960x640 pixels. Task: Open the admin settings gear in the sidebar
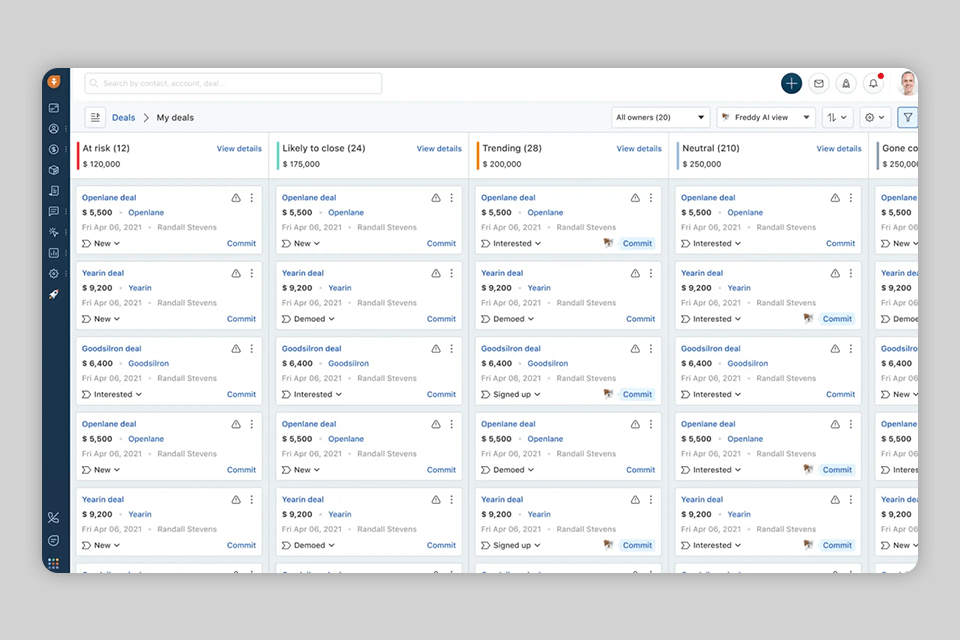tap(54, 274)
